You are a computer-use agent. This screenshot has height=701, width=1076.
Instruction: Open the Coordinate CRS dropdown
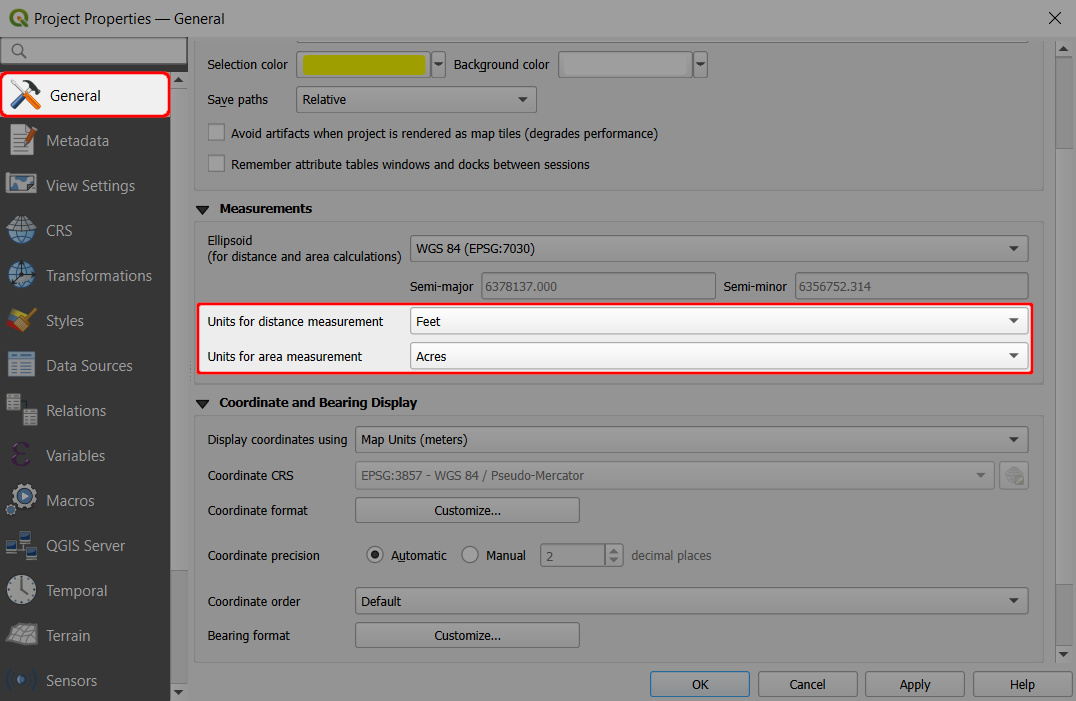(675, 475)
